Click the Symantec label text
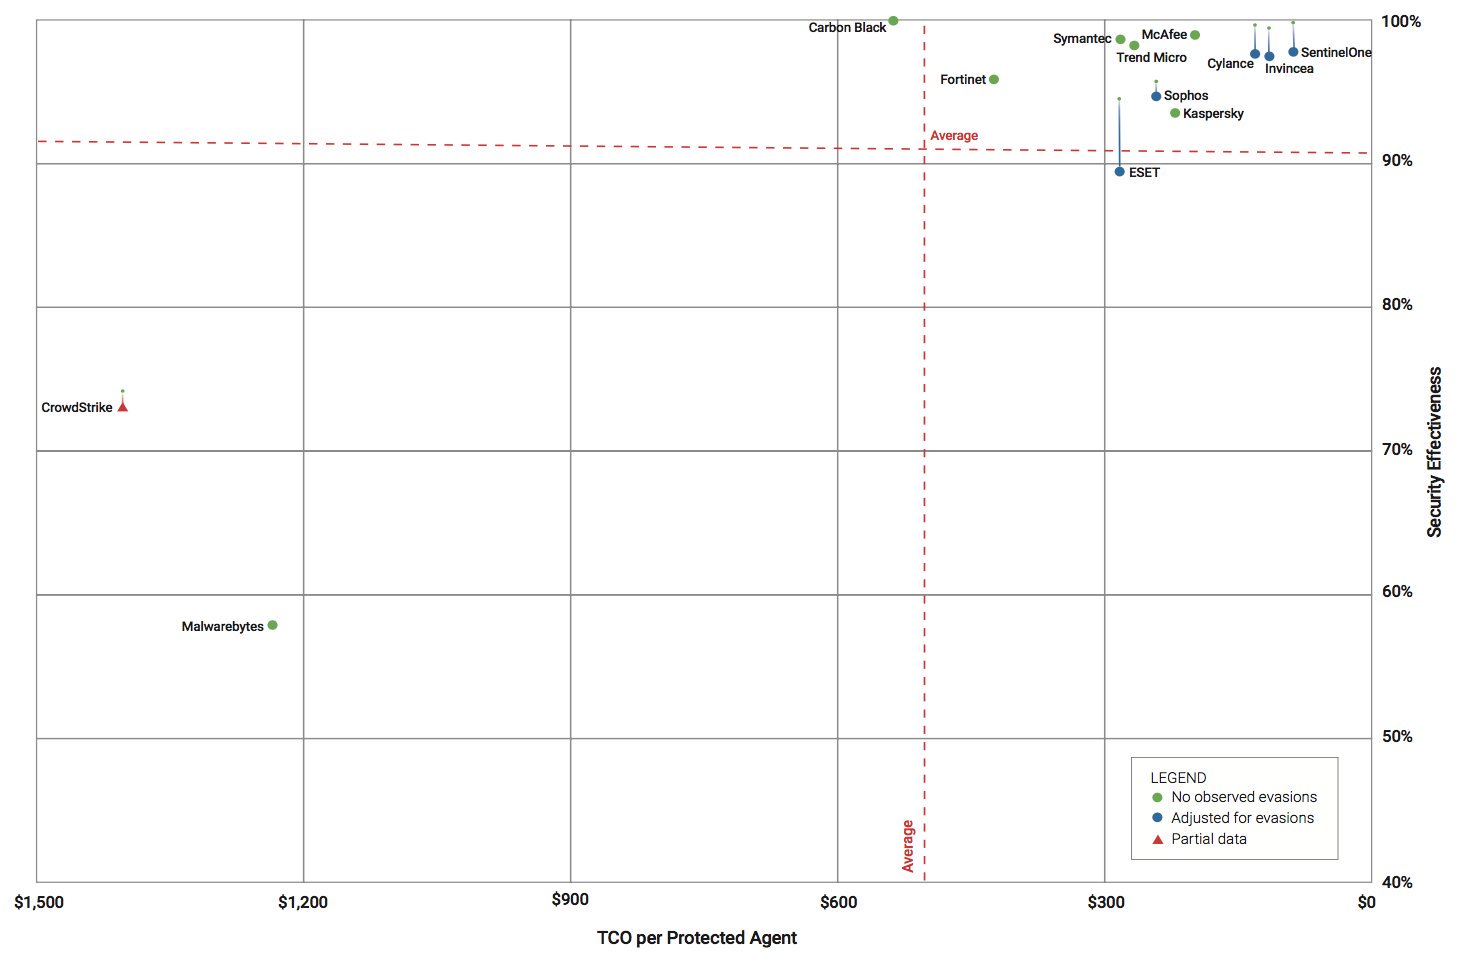The image size is (1476, 978). click(1082, 38)
